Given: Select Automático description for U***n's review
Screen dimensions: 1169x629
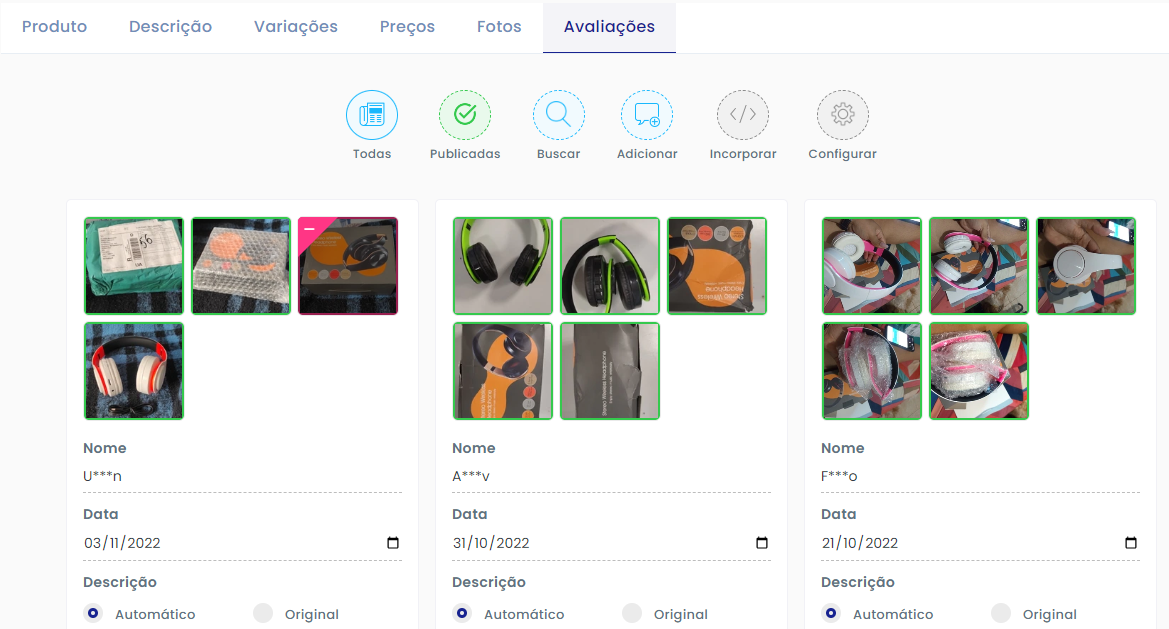Looking at the screenshot, I should 93,613.
